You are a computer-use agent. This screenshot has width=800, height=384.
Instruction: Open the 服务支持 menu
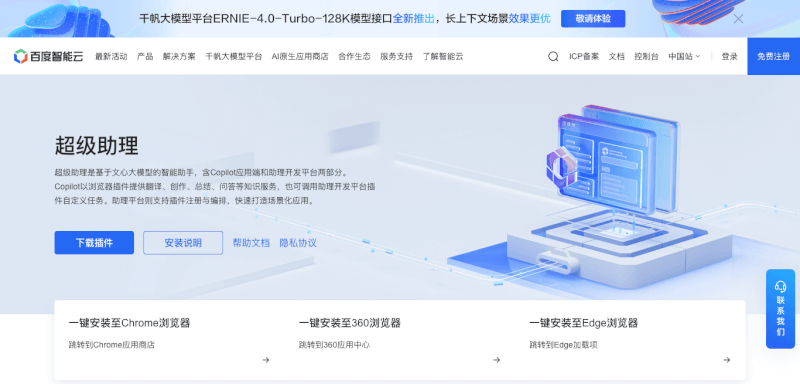tap(396, 57)
